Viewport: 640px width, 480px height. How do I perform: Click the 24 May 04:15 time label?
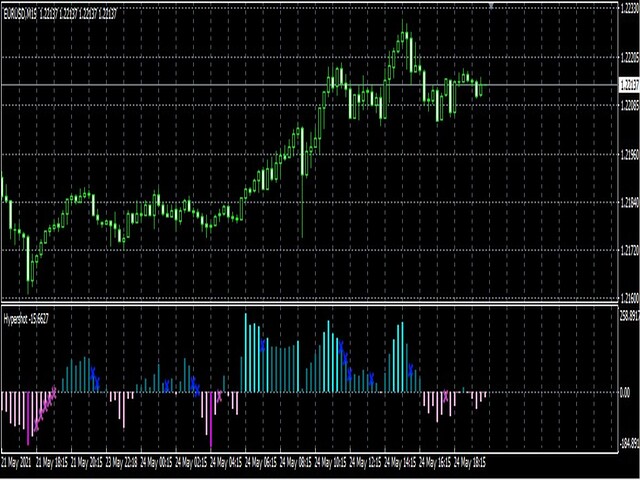(x=226, y=462)
